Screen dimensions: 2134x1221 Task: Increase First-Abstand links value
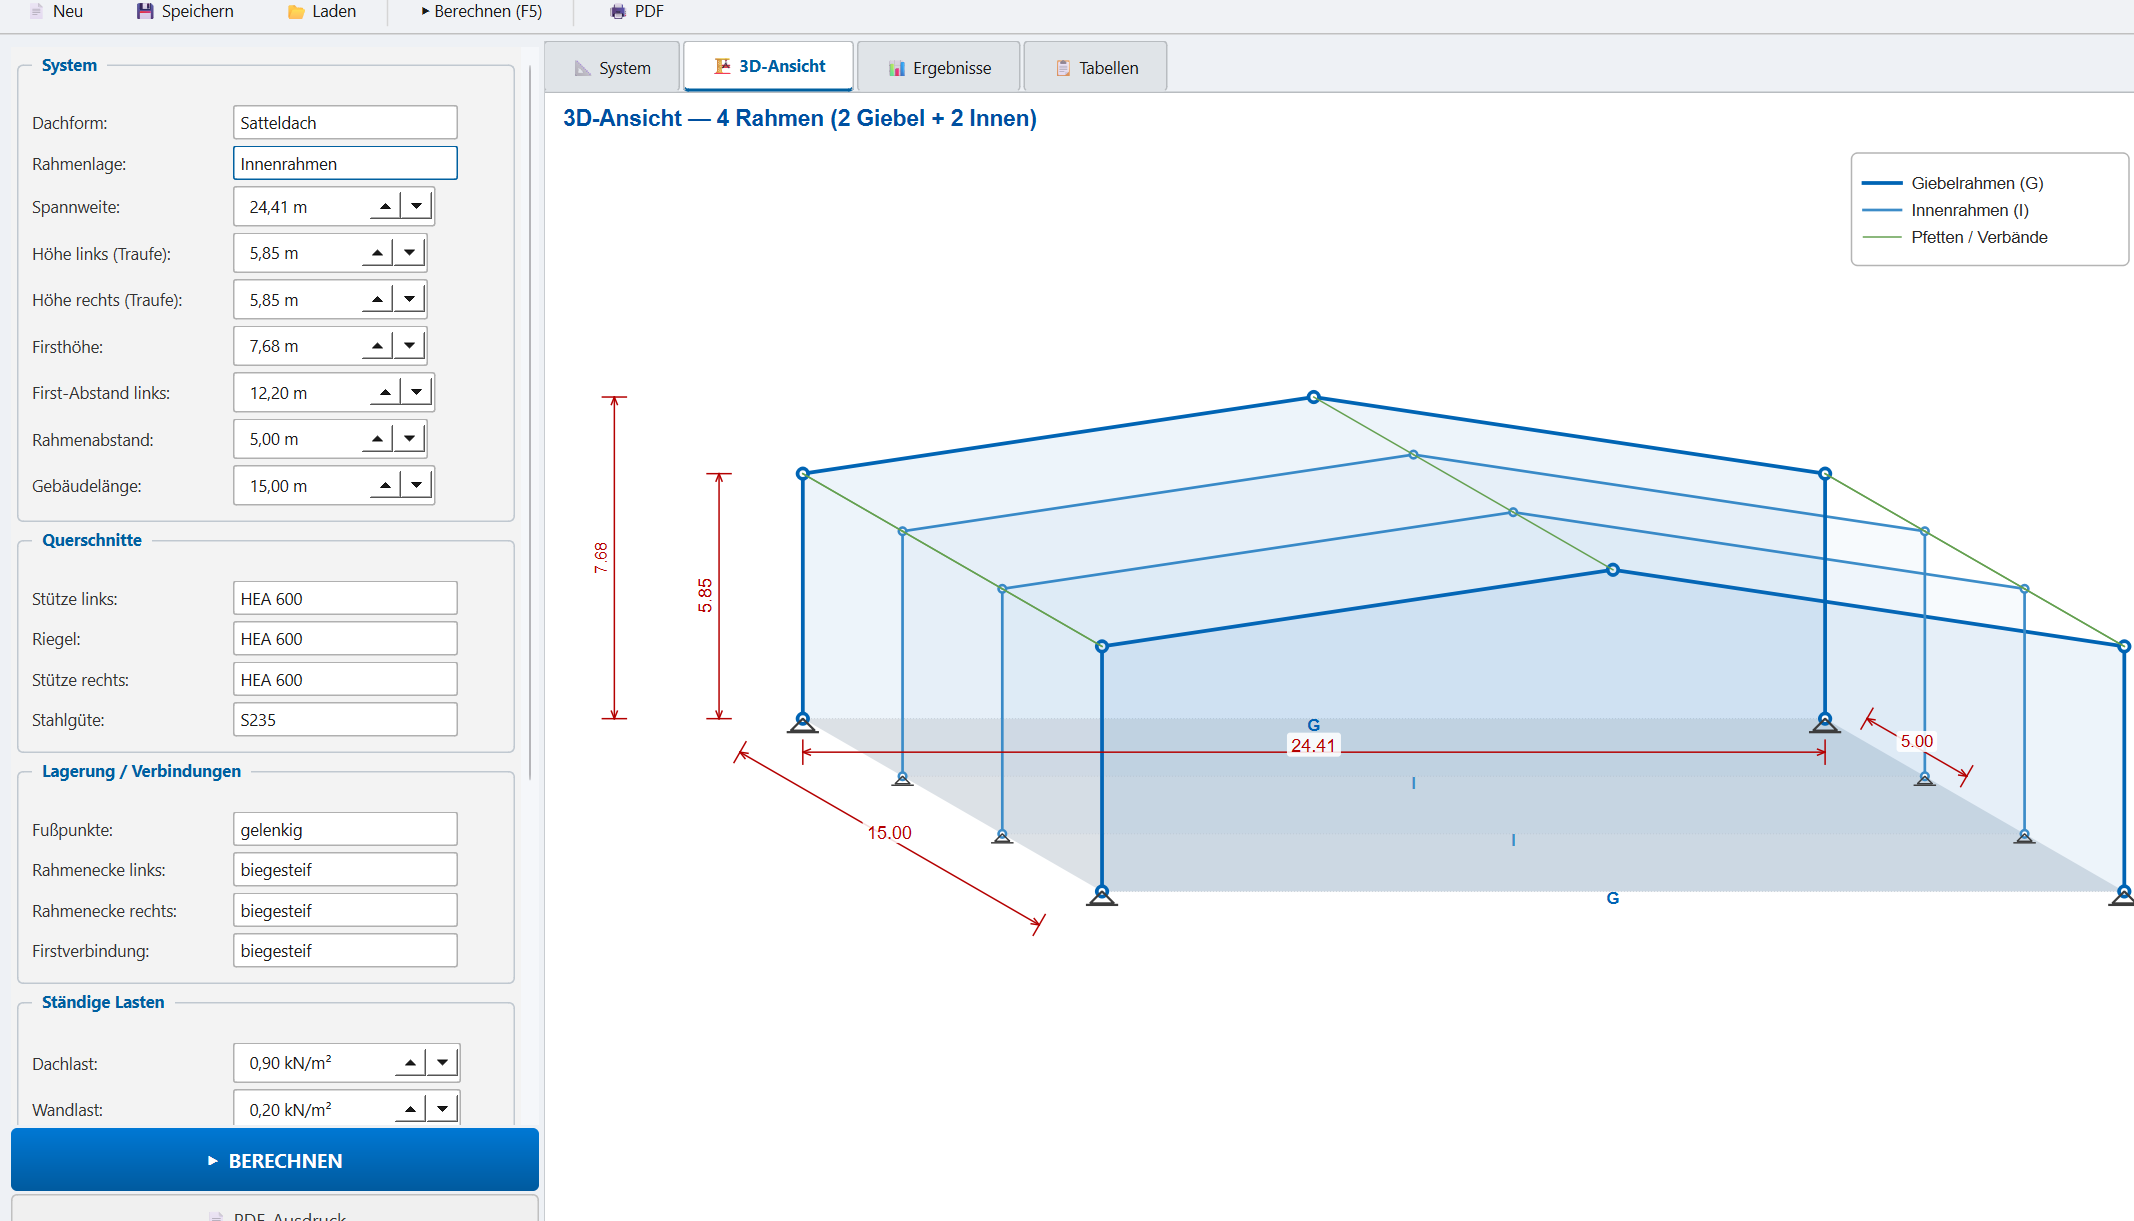[x=385, y=392]
